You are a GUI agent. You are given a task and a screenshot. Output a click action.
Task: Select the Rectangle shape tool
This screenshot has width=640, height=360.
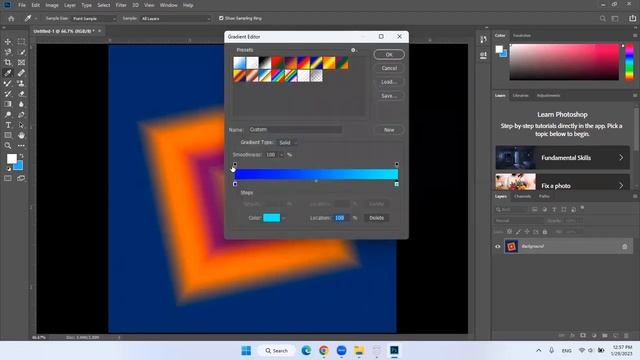tap(8, 135)
